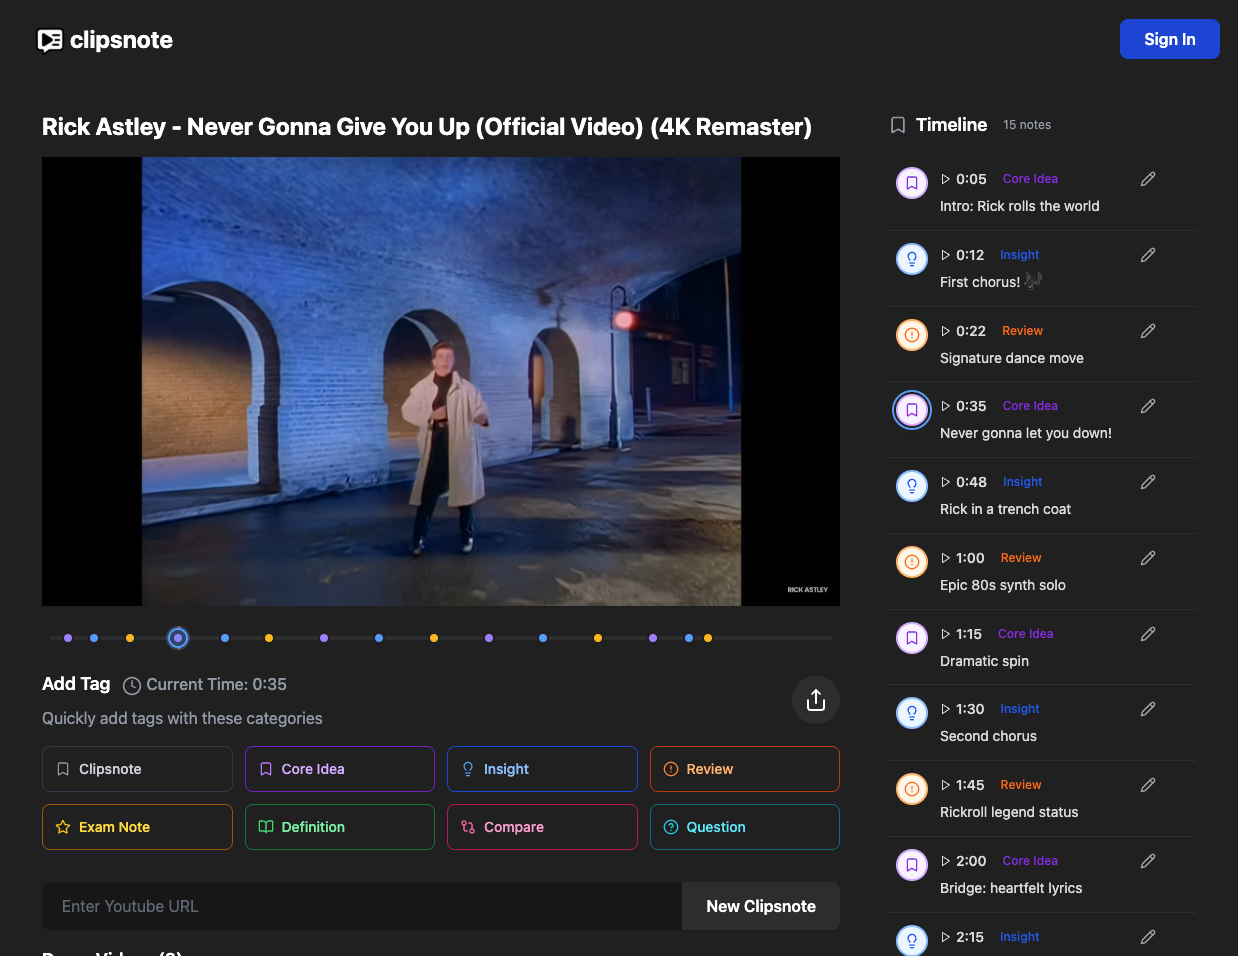Click pencil icon for Rickroll legend status
This screenshot has height=956, width=1238.
point(1148,785)
